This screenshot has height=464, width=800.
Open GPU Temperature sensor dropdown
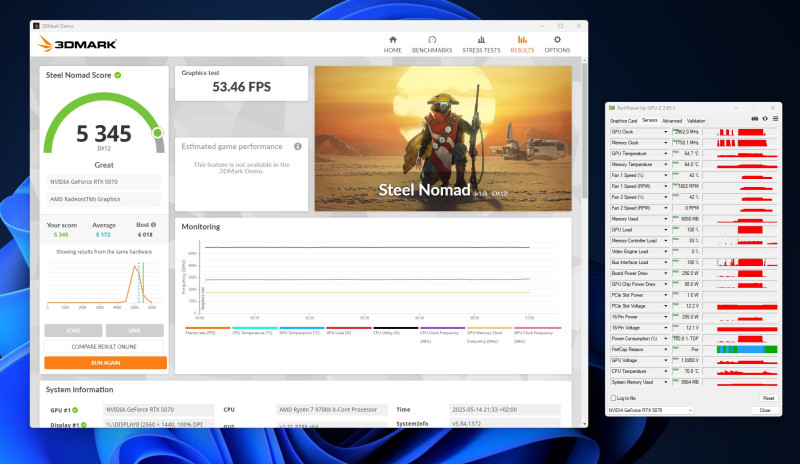665,154
